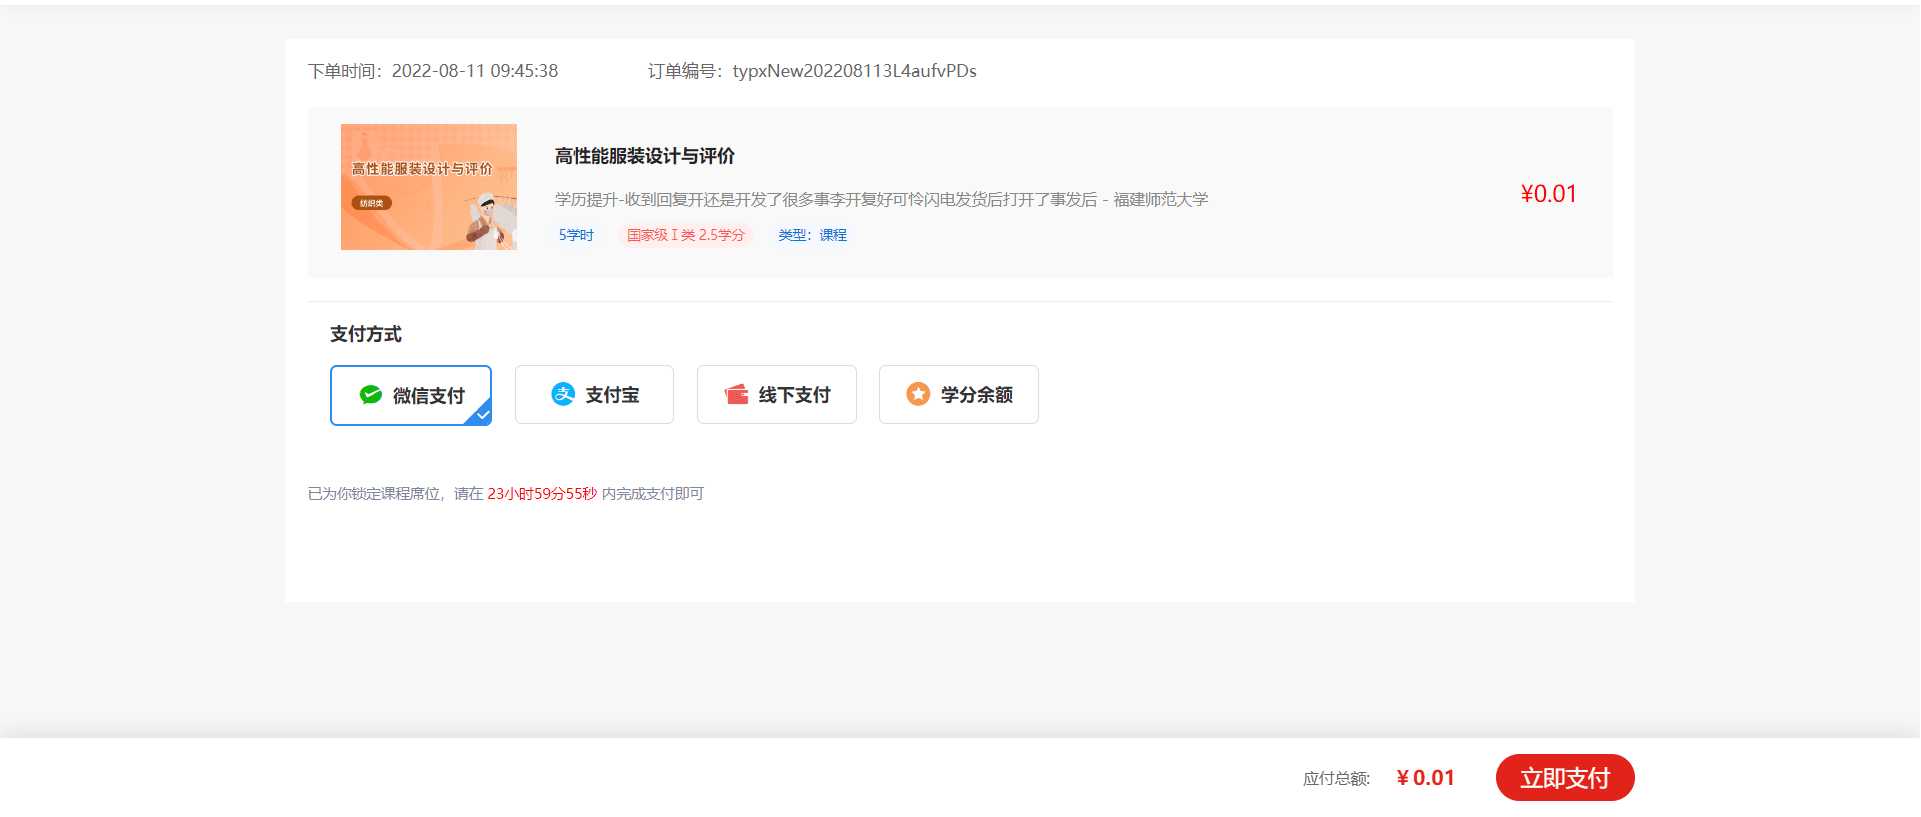Select offline payment (线下支付) option
1921x817 pixels.
pyautogui.click(x=777, y=394)
